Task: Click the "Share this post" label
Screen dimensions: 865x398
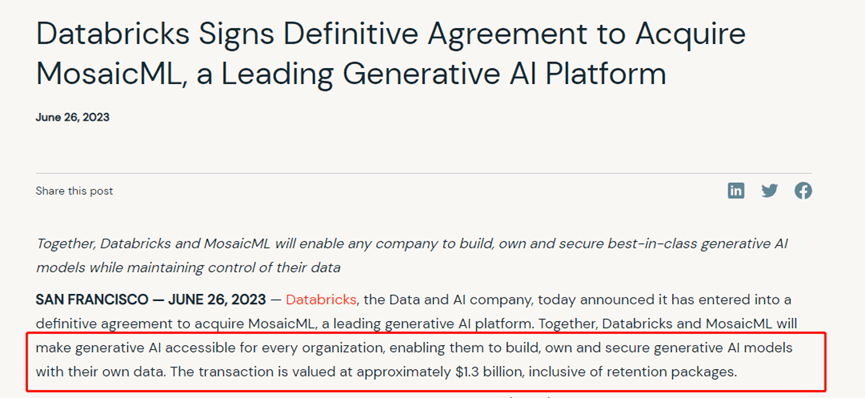Action: coord(74,191)
